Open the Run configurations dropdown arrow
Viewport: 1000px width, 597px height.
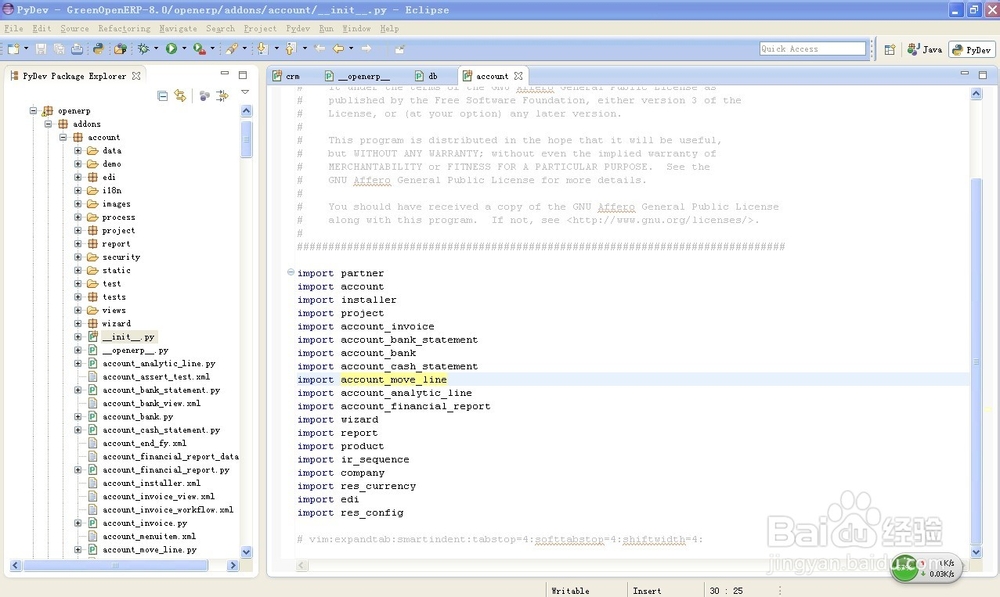coord(184,48)
